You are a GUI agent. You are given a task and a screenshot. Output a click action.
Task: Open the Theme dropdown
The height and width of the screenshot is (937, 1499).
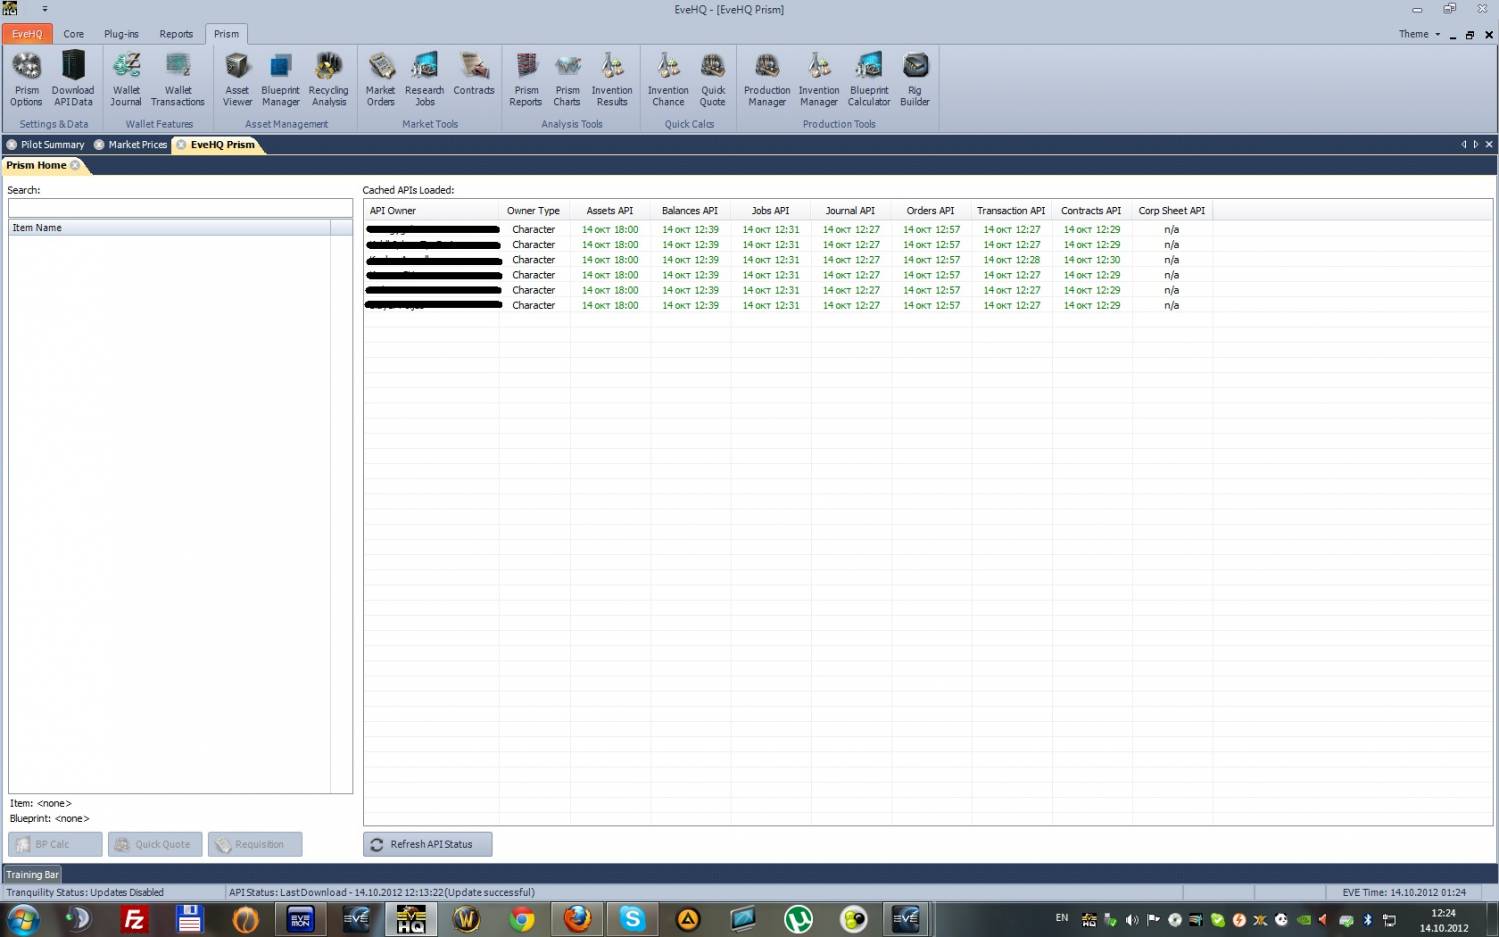click(1419, 34)
